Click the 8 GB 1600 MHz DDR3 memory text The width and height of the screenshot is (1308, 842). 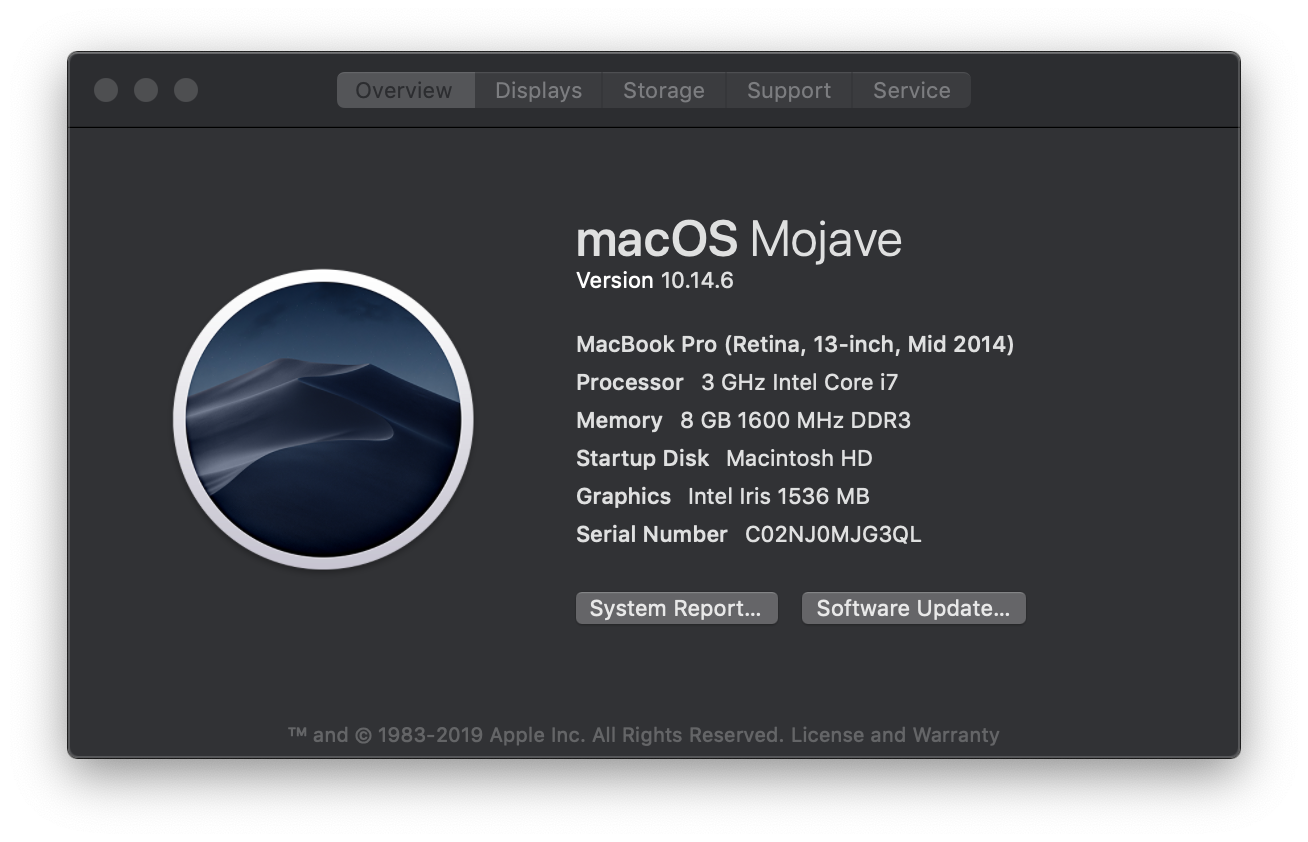(795, 421)
